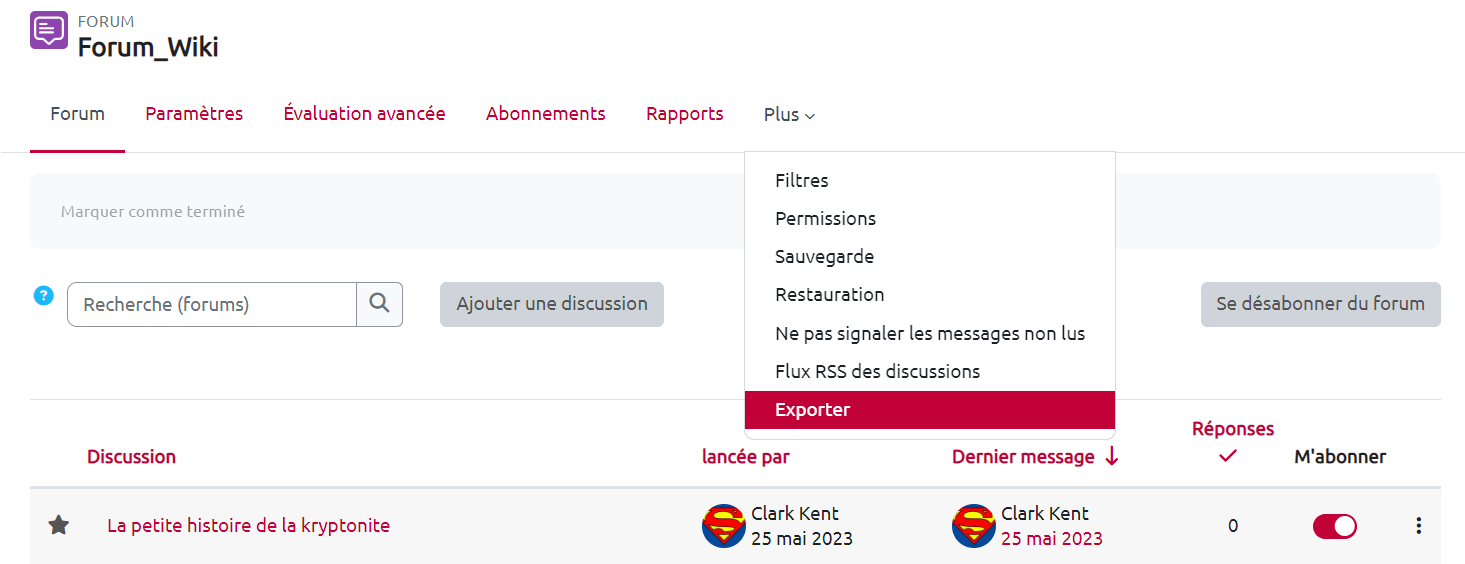Click the Dernier message sort arrow
This screenshot has width=1465, height=564.
1111,457
